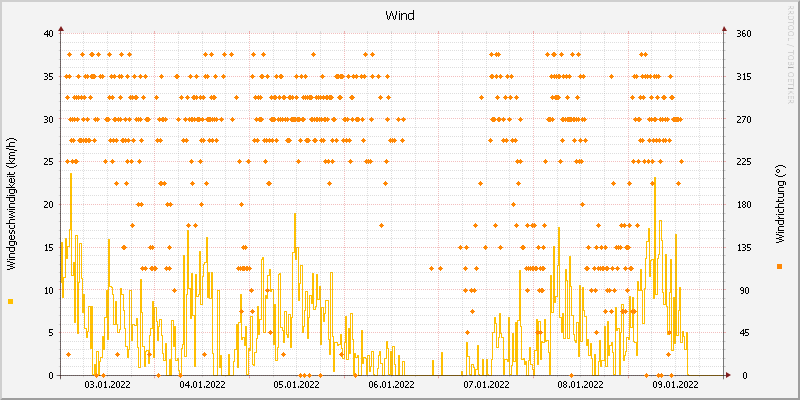The image size is (800, 400).
Task: Click the left axis value 35
Action: [48, 77]
